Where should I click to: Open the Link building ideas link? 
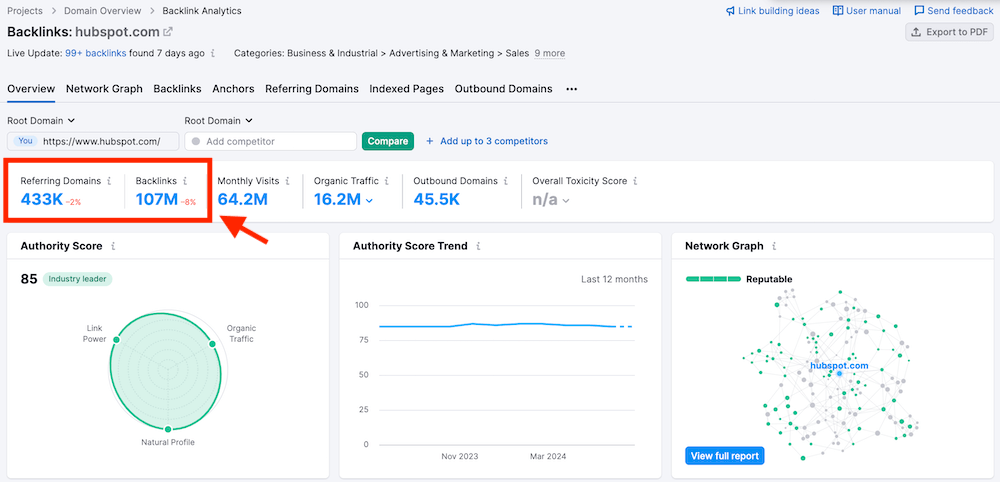[x=772, y=11]
